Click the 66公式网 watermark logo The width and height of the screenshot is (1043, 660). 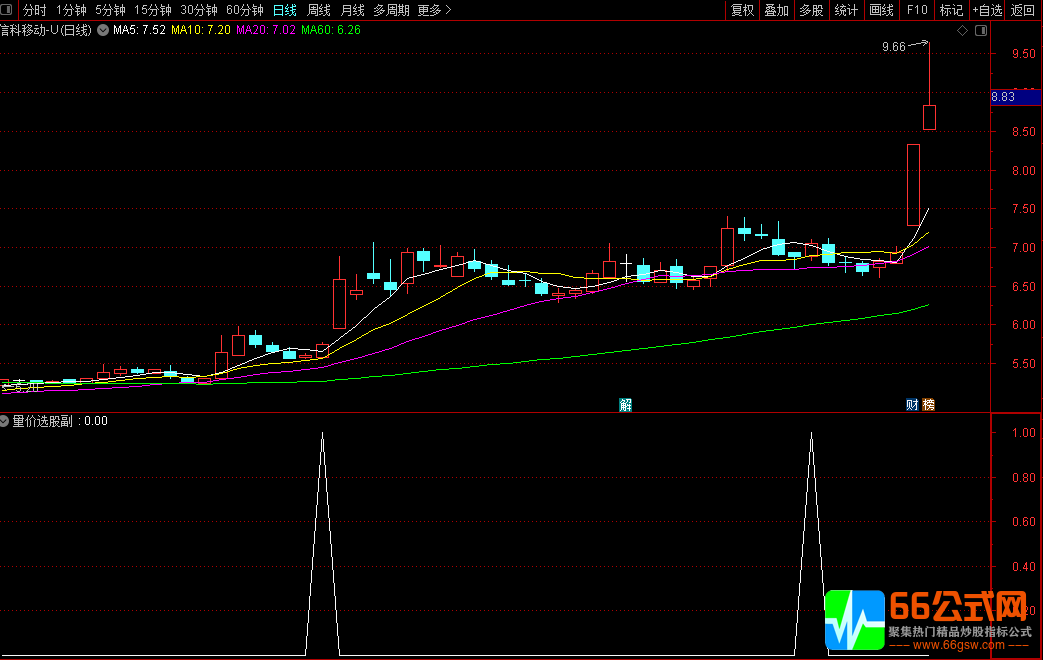pos(930,619)
